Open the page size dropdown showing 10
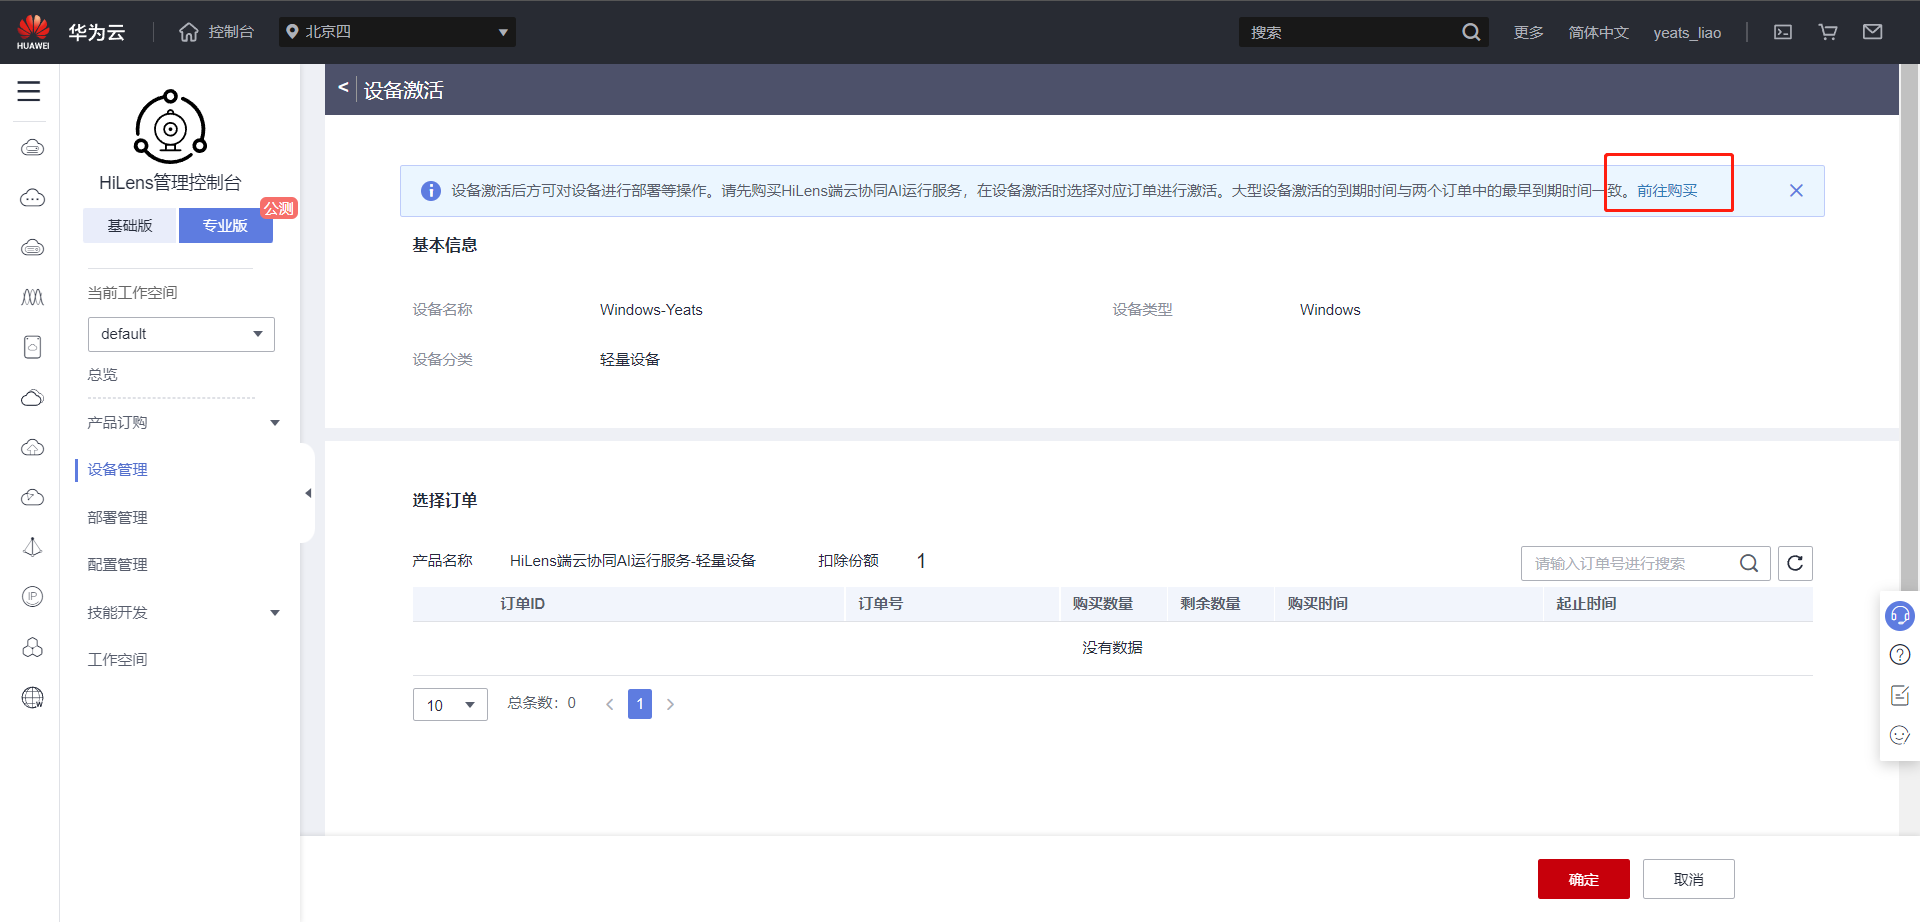 449,704
